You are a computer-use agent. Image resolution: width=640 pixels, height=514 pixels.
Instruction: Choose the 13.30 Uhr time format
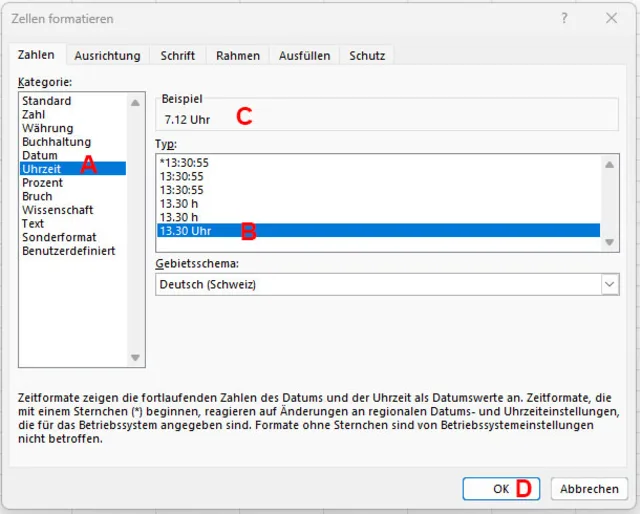tap(185, 231)
